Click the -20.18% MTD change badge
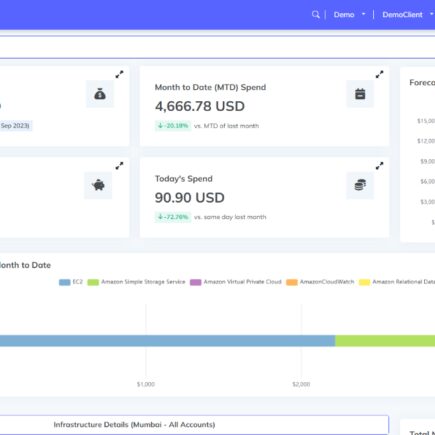The height and width of the screenshot is (435, 435). tap(173, 126)
